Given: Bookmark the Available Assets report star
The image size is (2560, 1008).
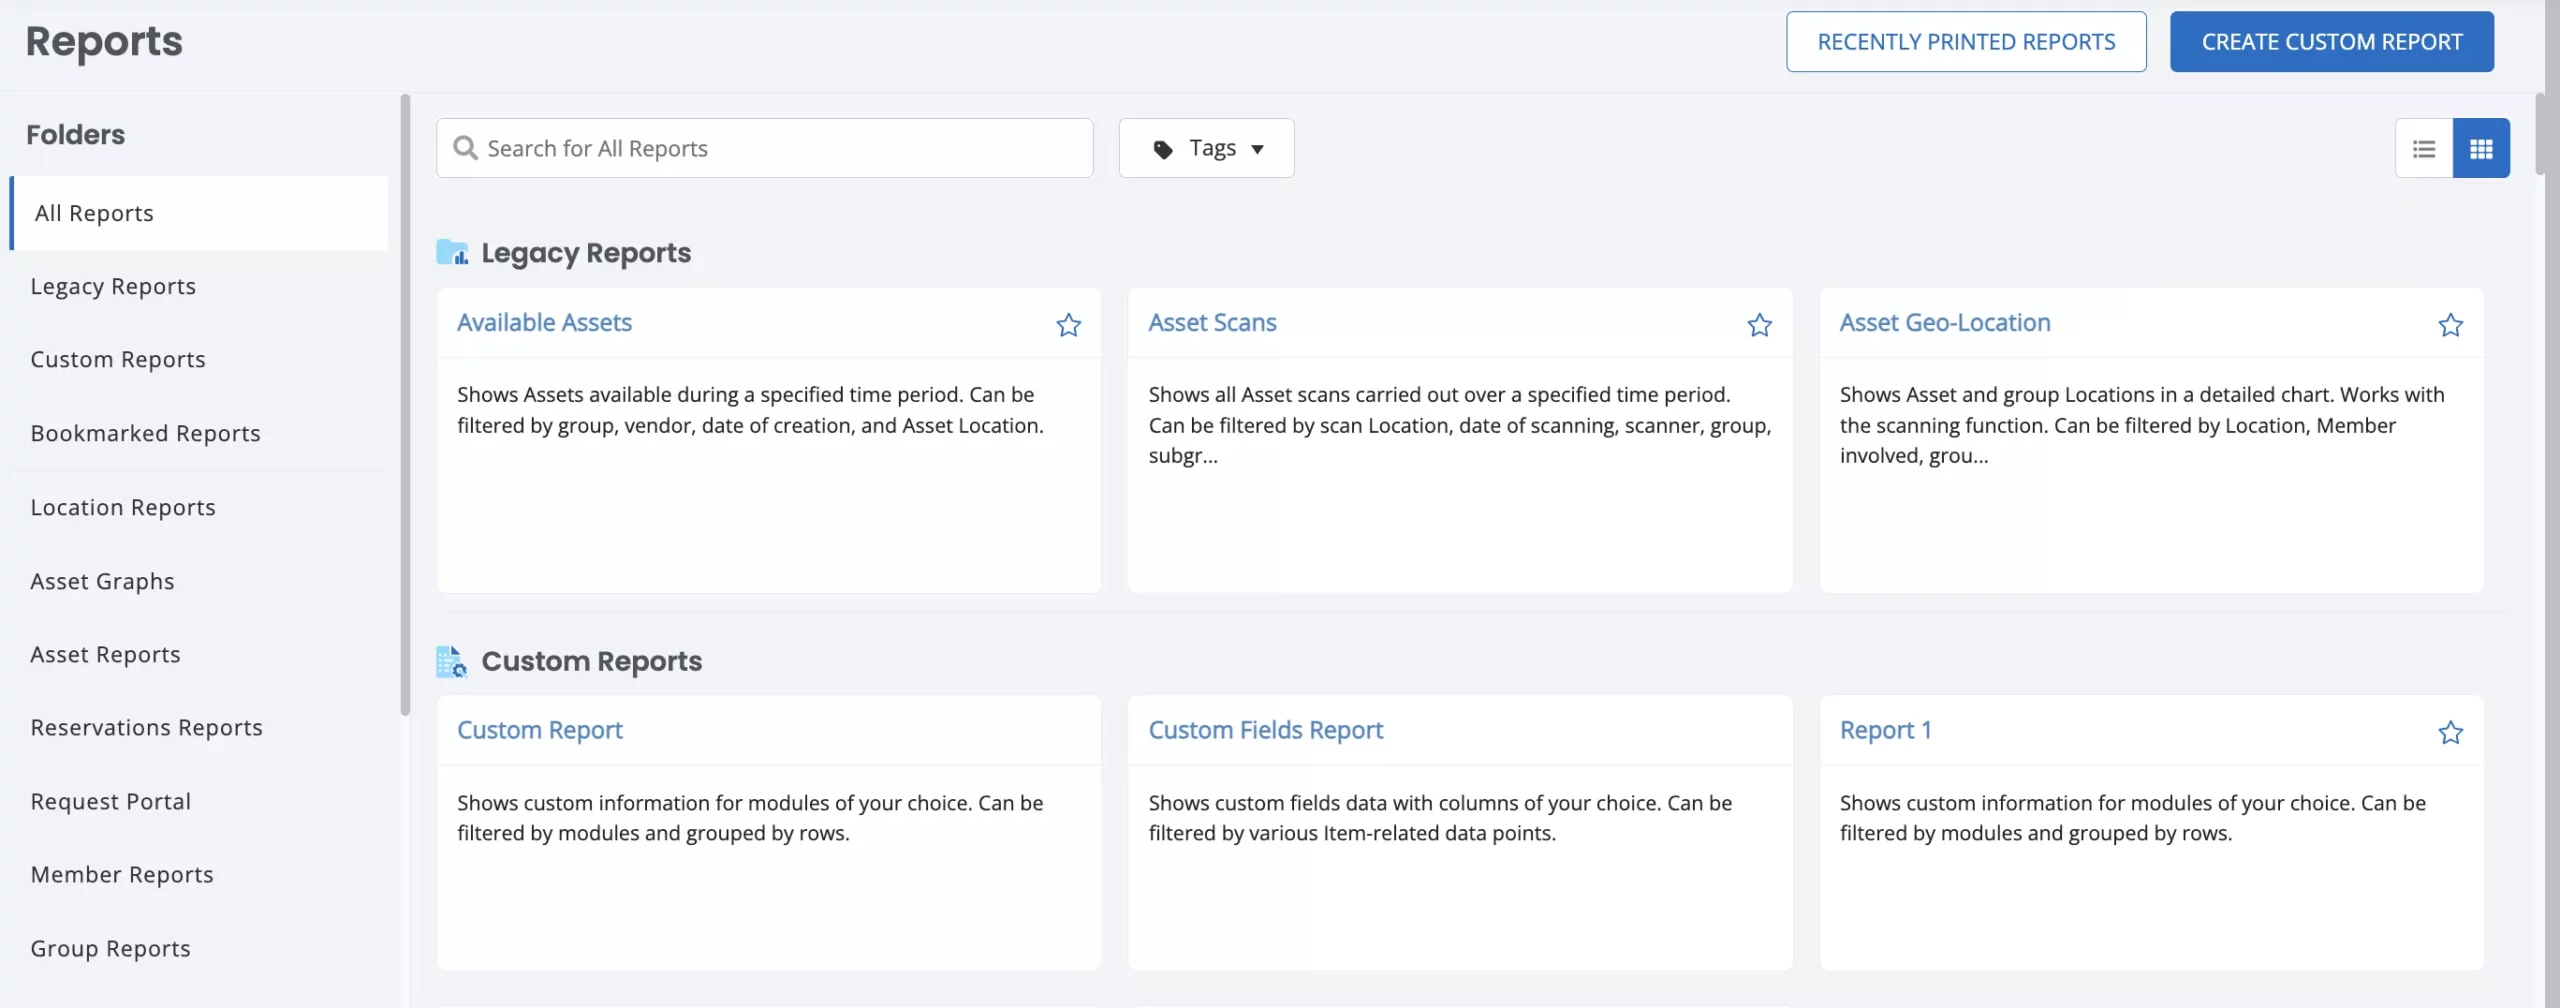Looking at the screenshot, I should pos(1068,325).
